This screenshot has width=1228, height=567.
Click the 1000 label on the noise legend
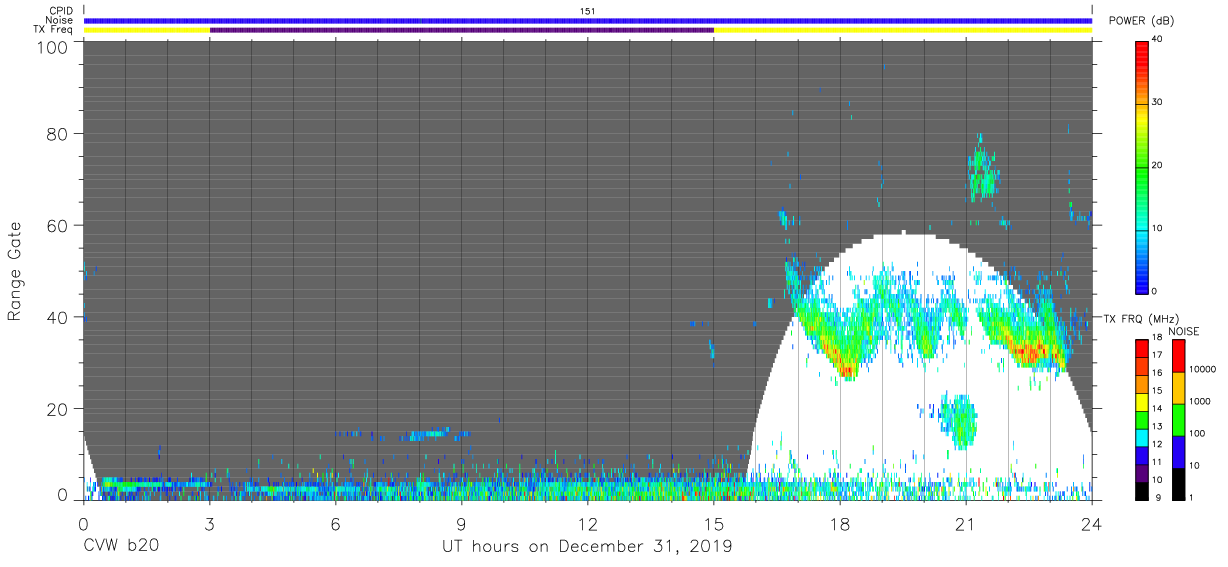tap(1201, 401)
